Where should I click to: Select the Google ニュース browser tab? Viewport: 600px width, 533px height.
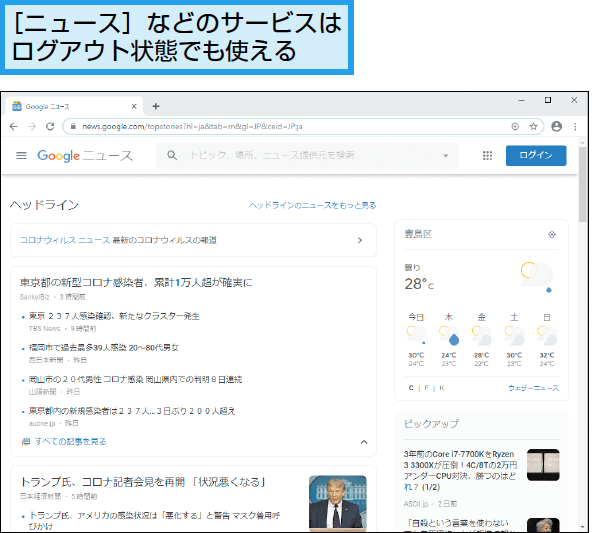(x=75, y=106)
